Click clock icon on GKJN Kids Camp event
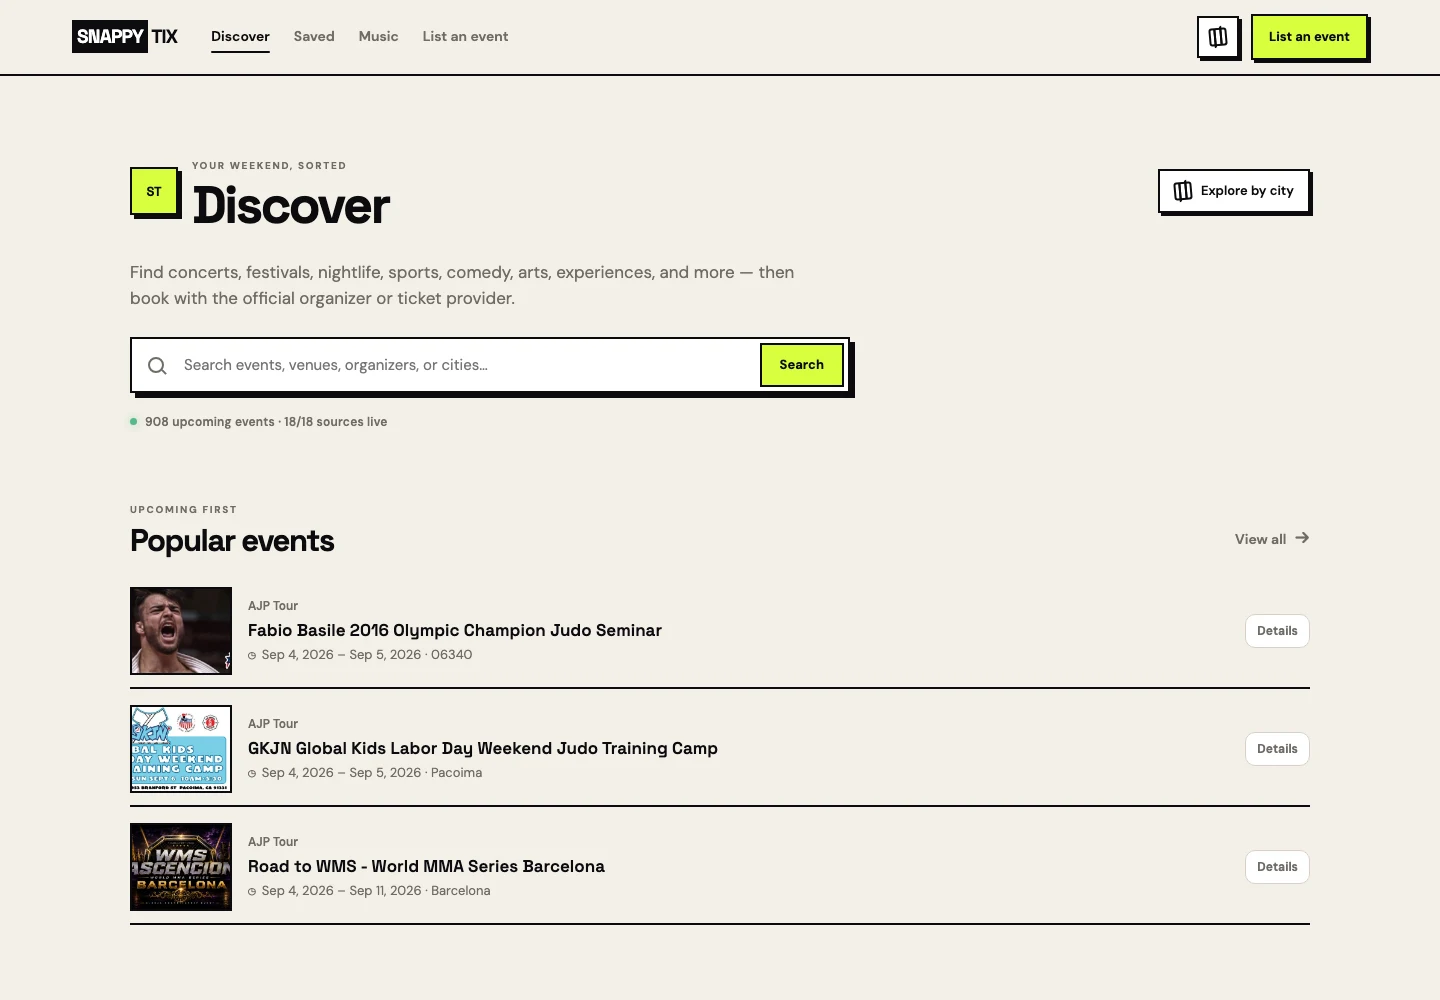This screenshot has width=1440, height=1000. [x=252, y=774]
